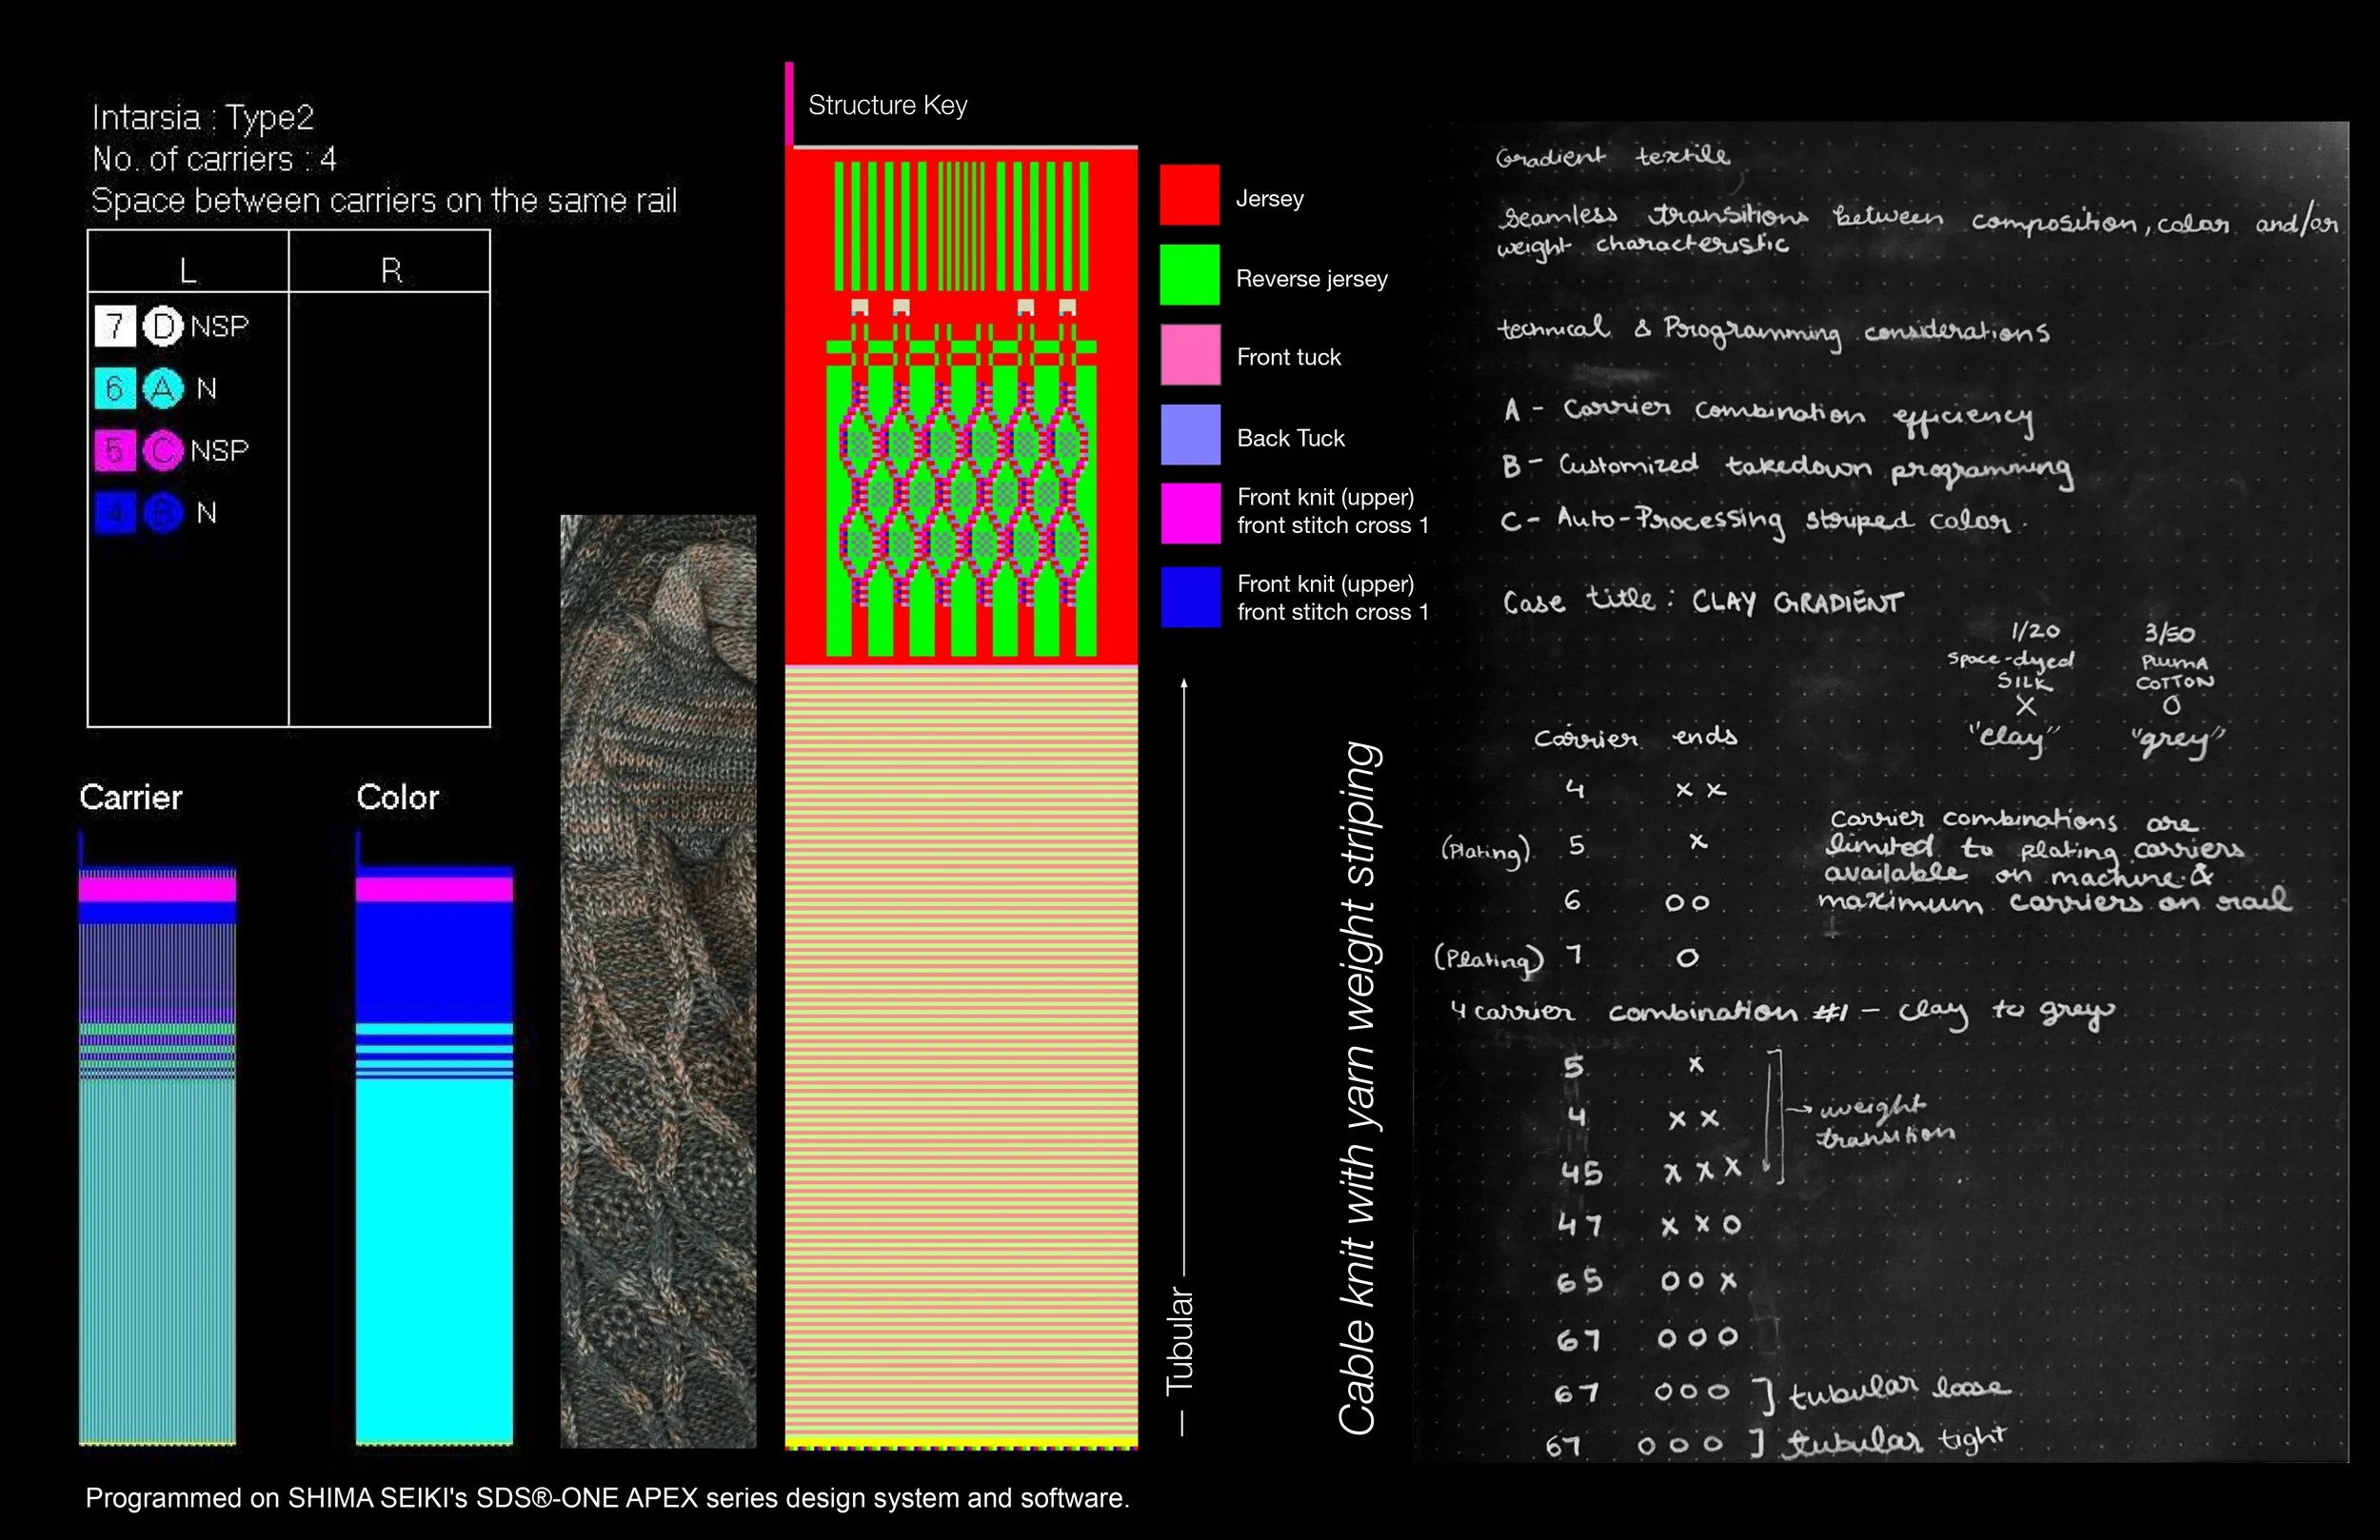2380x1540 pixels.
Task: Click handwritten 'C - Auto-Processing striped color'
Action: tap(1765, 521)
